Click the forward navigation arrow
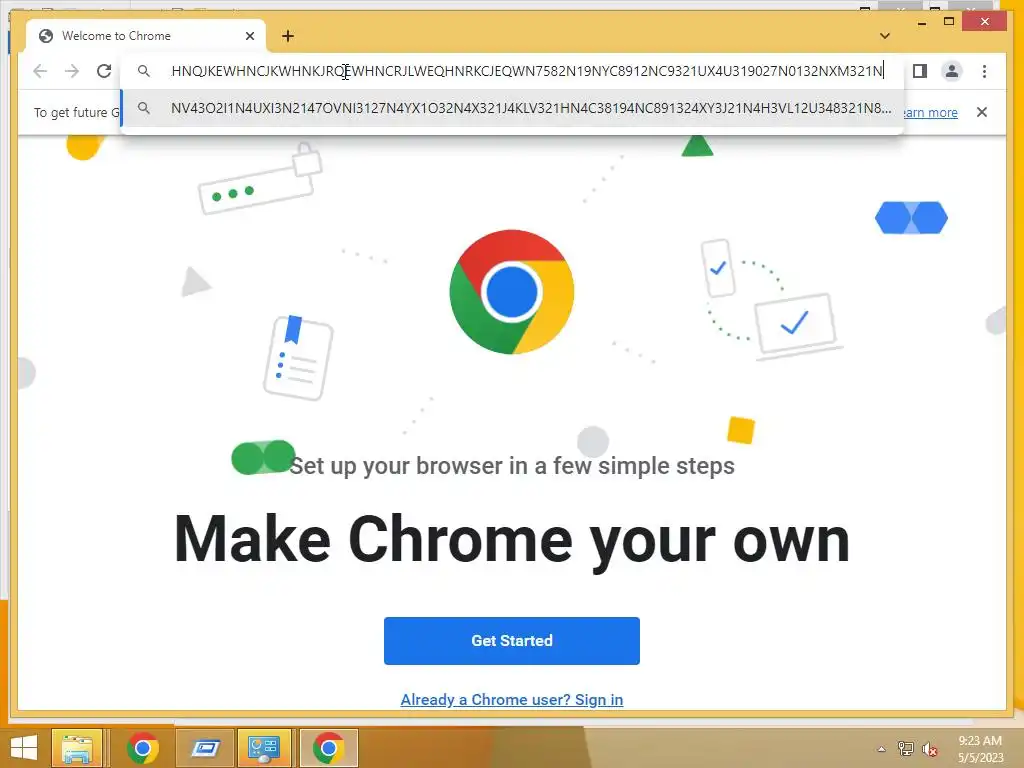The height and width of the screenshot is (768, 1024). 72,71
